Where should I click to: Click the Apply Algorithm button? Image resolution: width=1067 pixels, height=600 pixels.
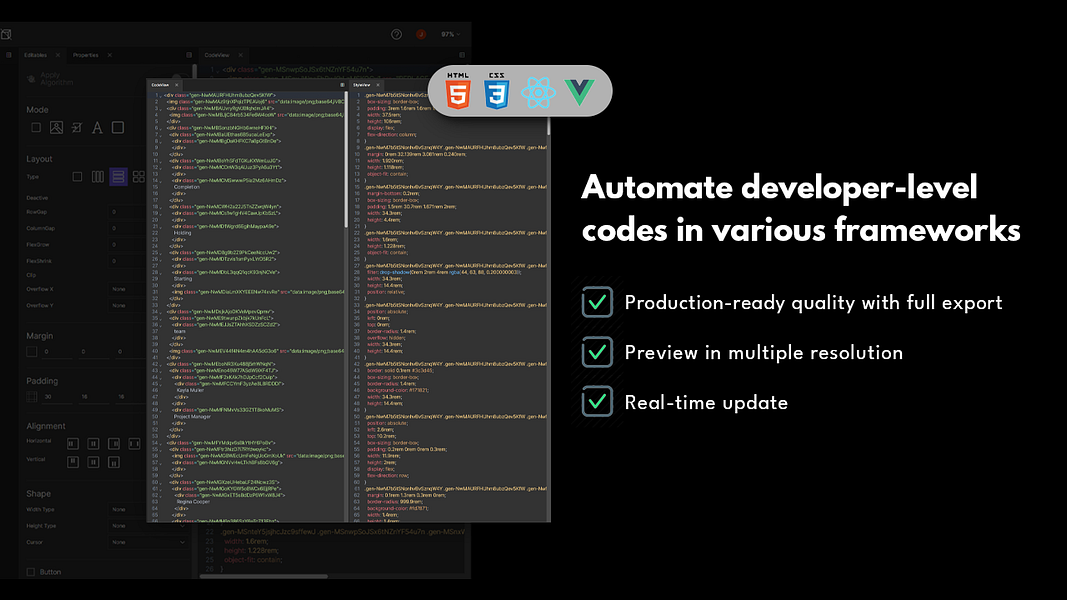pos(57,78)
